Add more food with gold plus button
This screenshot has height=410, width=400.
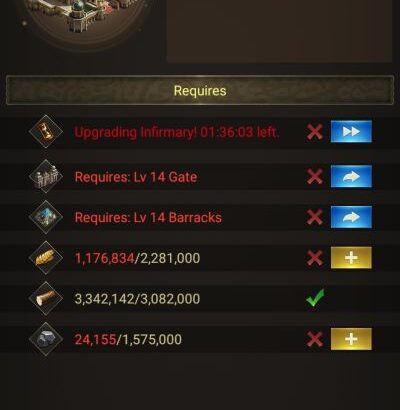[351, 258]
